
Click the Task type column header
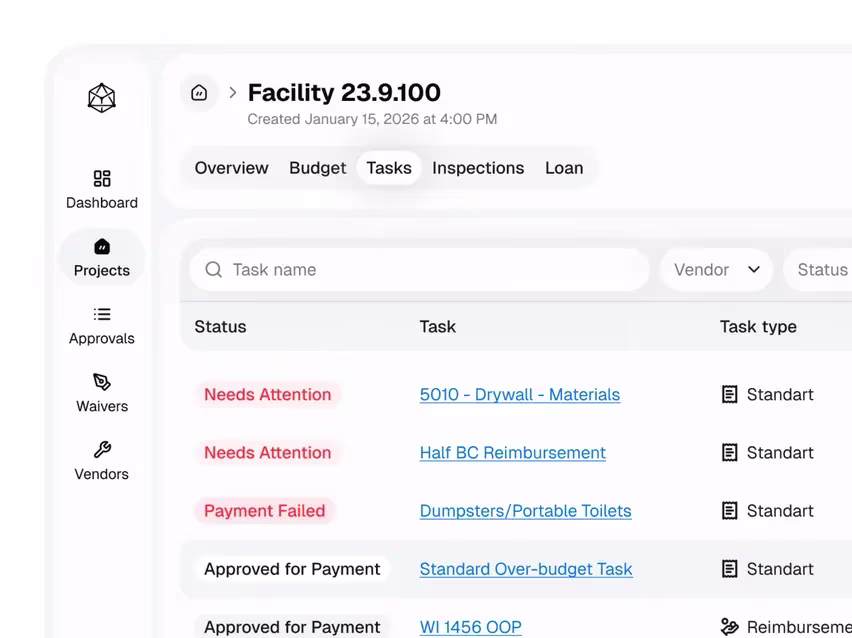point(758,327)
